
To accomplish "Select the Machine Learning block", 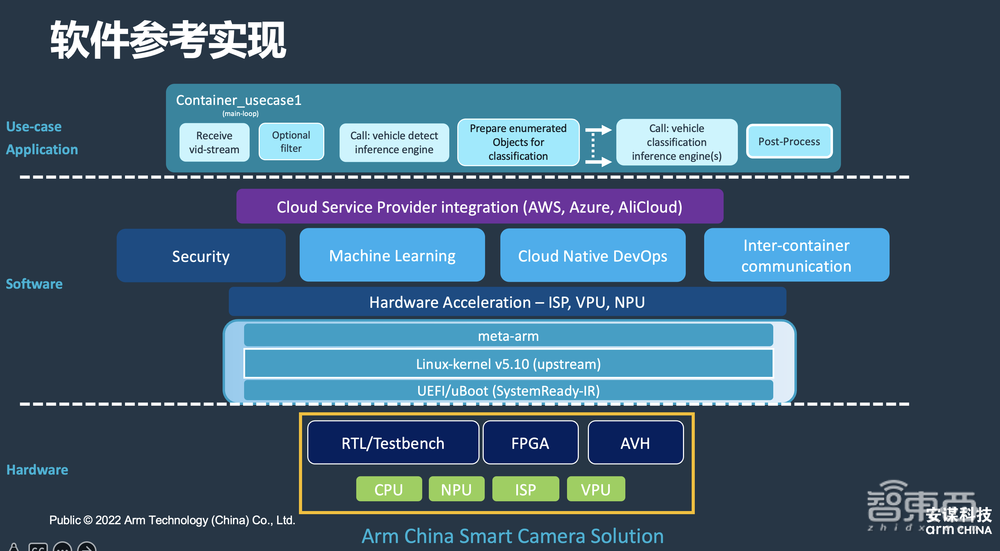I will point(392,256).
